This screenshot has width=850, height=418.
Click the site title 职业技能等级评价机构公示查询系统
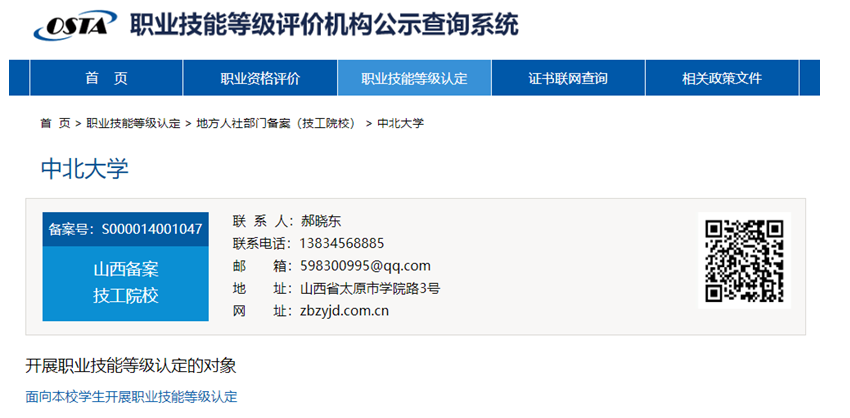tap(325, 25)
